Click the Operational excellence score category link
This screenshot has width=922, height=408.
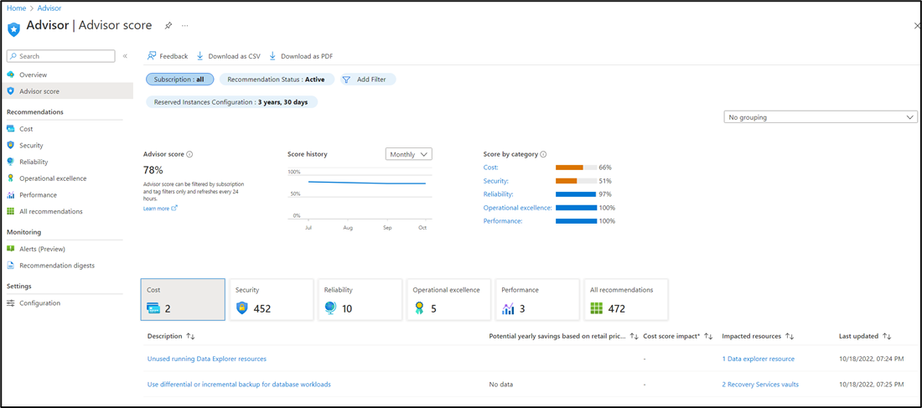517,208
